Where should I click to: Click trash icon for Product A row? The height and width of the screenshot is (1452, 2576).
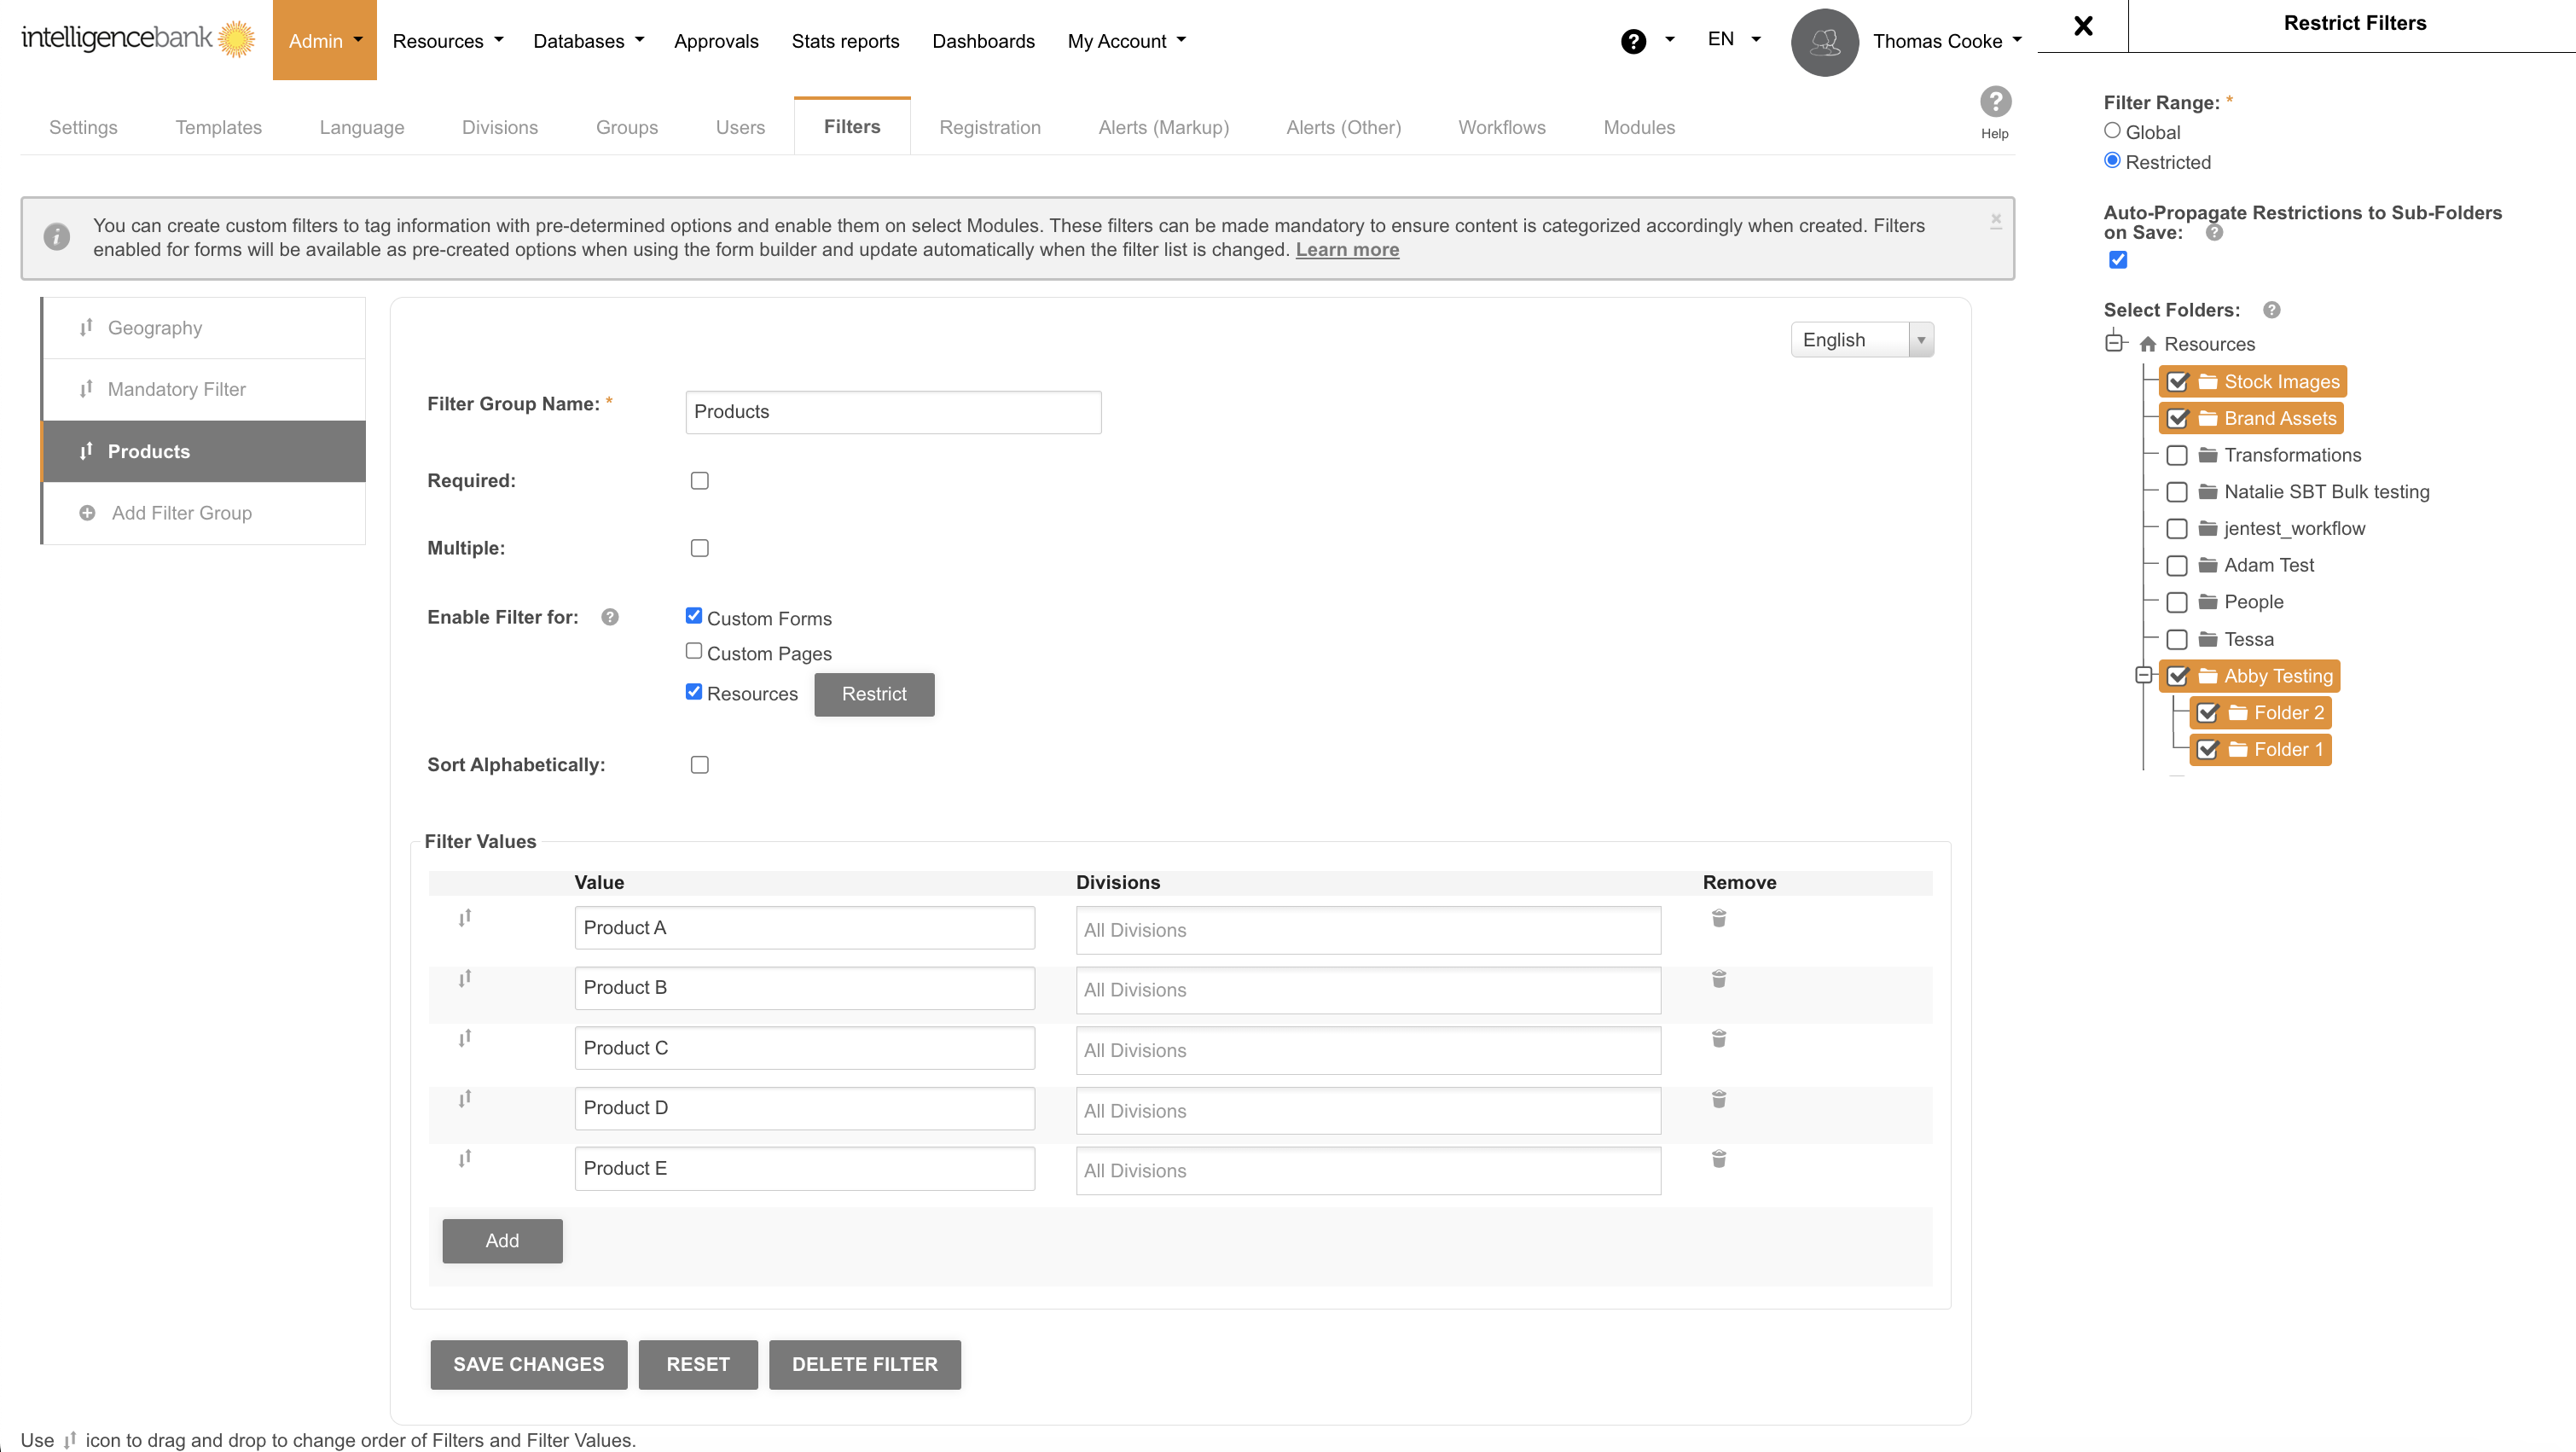[x=1718, y=918]
